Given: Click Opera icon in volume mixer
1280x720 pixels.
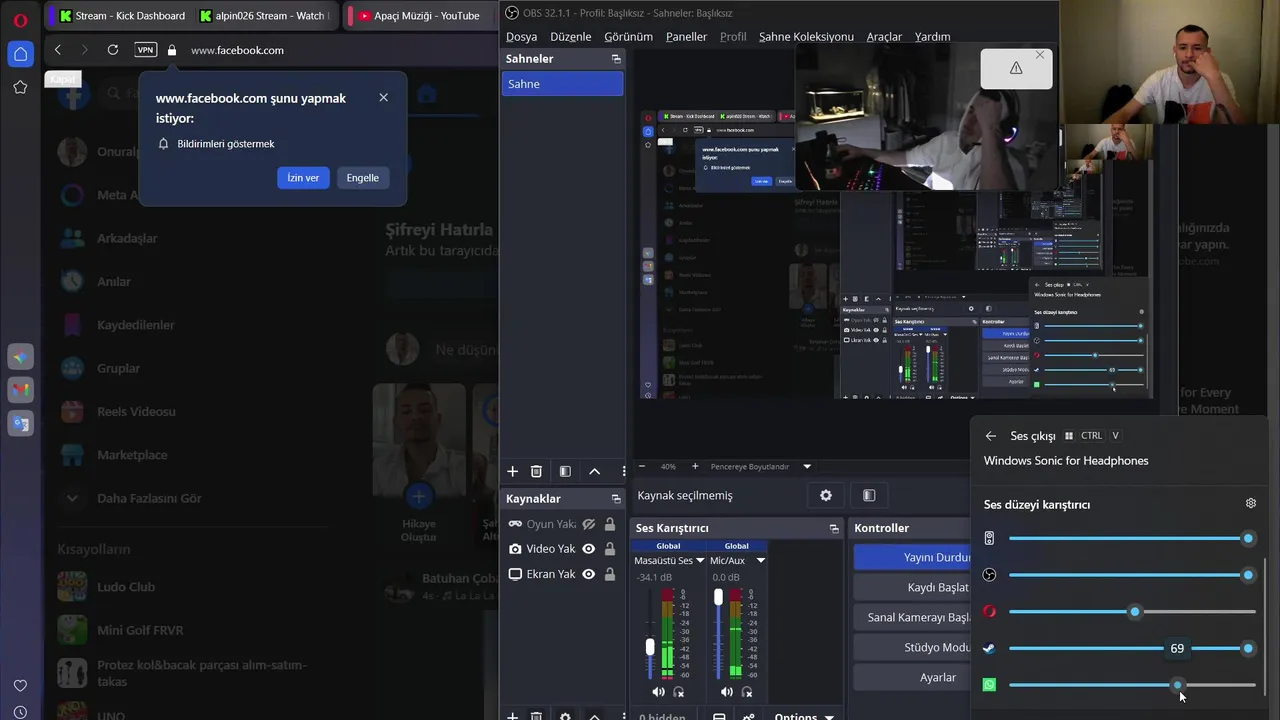Looking at the screenshot, I should [989, 611].
